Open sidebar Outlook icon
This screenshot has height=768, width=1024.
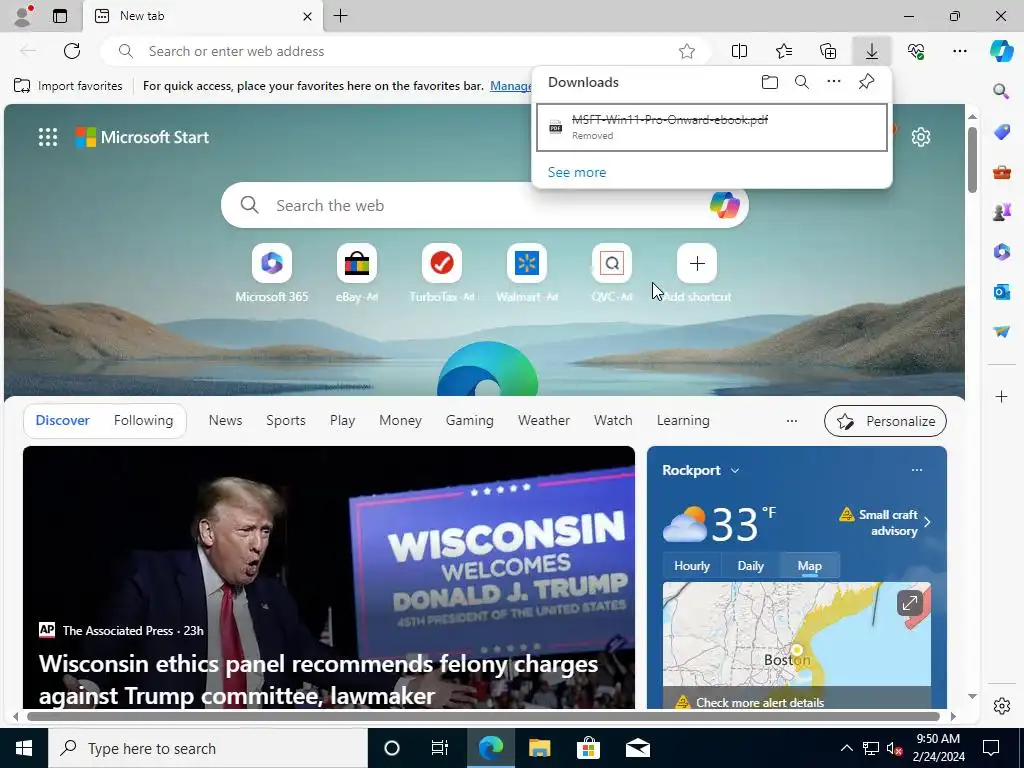tap(1001, 291)
